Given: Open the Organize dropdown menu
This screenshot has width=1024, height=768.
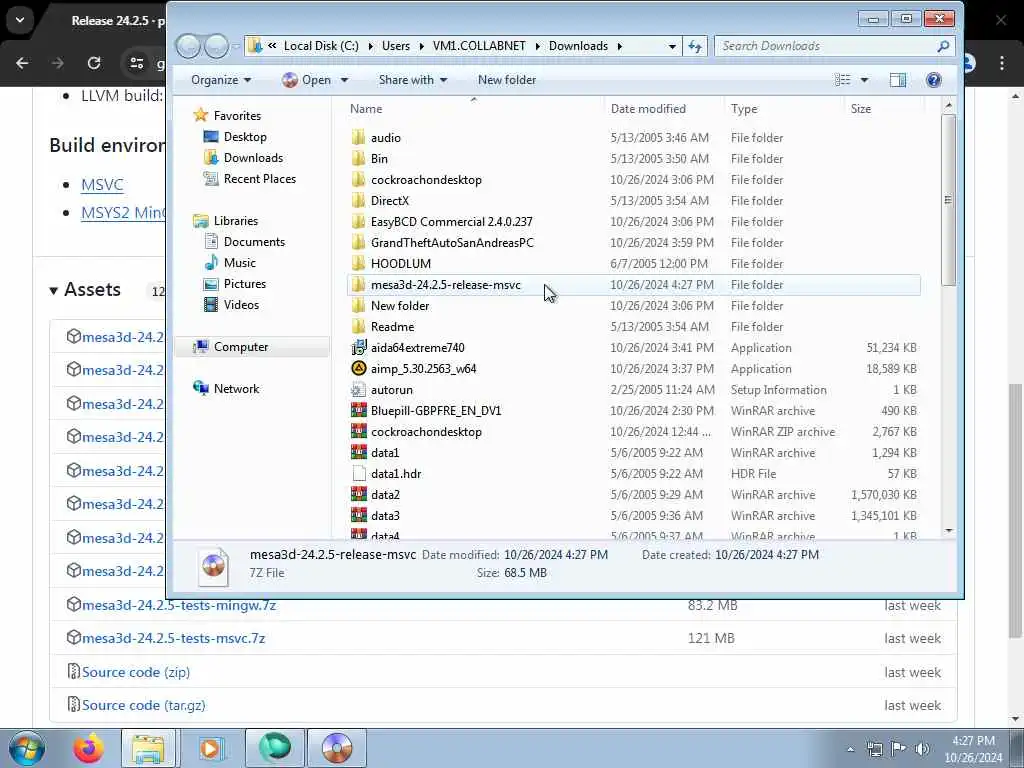Looking at the screenshot, I should 221,80.
